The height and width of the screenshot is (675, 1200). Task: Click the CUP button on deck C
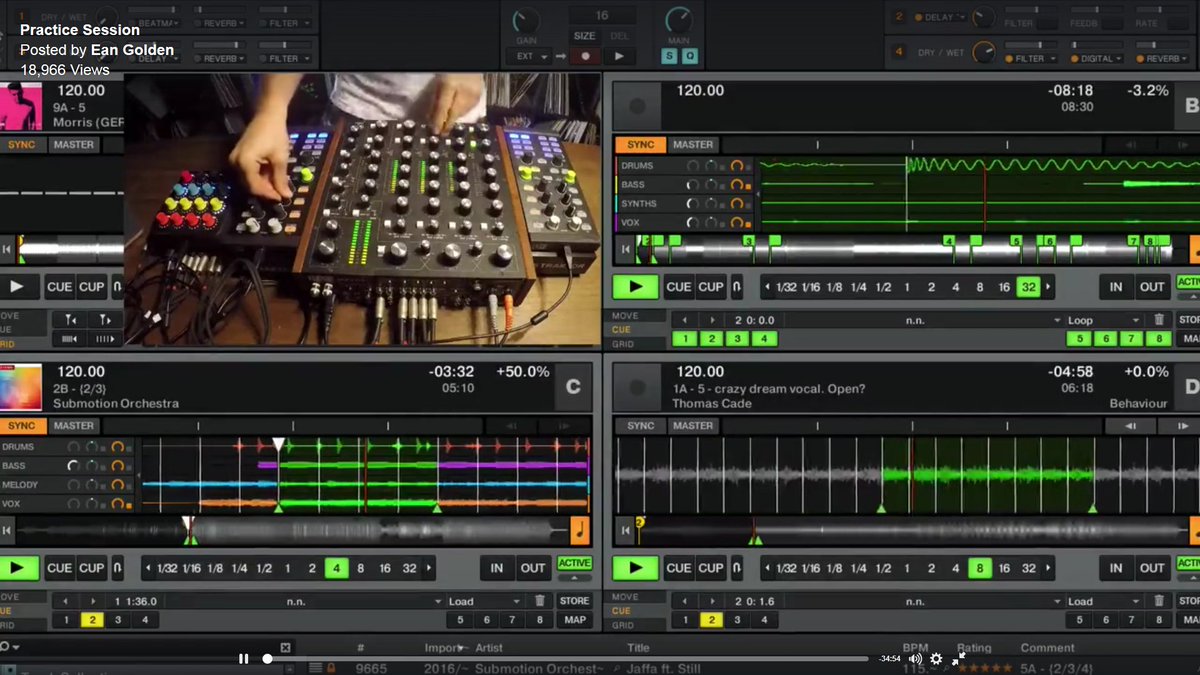pyautogui.click(x=92, y=568)
